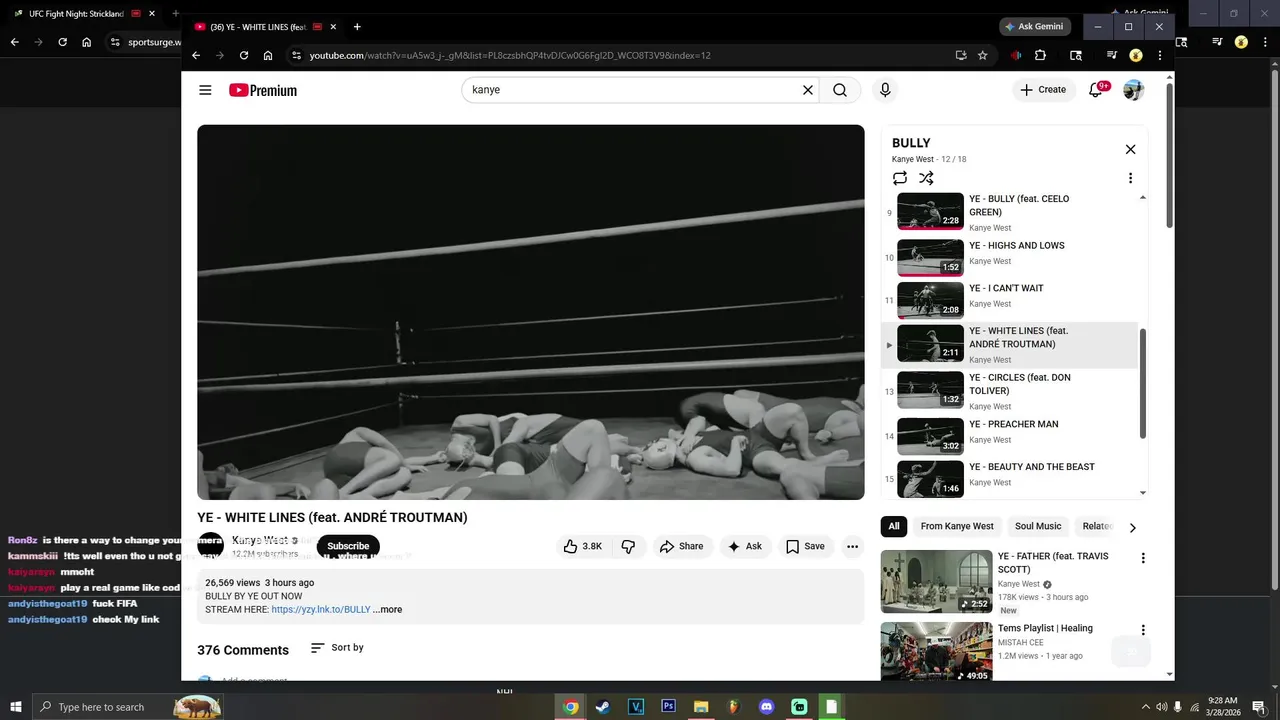Open Chrome extensions puzzle icon
Screen dimensions: 1280x720
point(1040,55)
